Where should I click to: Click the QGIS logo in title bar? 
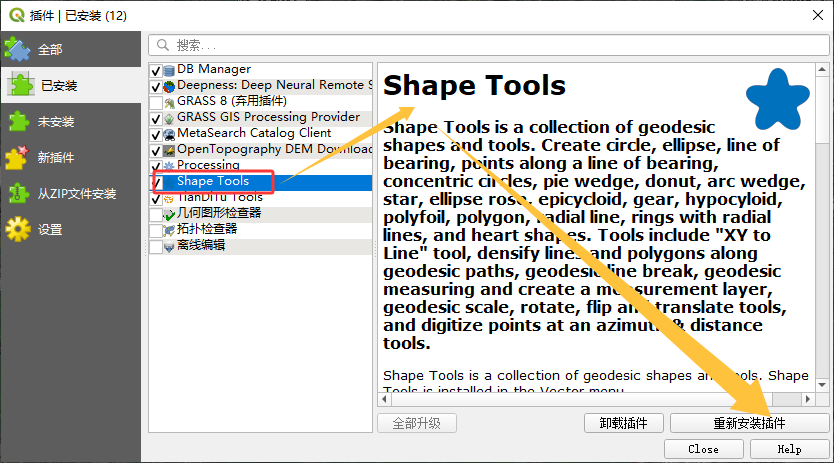click(16, 15)
